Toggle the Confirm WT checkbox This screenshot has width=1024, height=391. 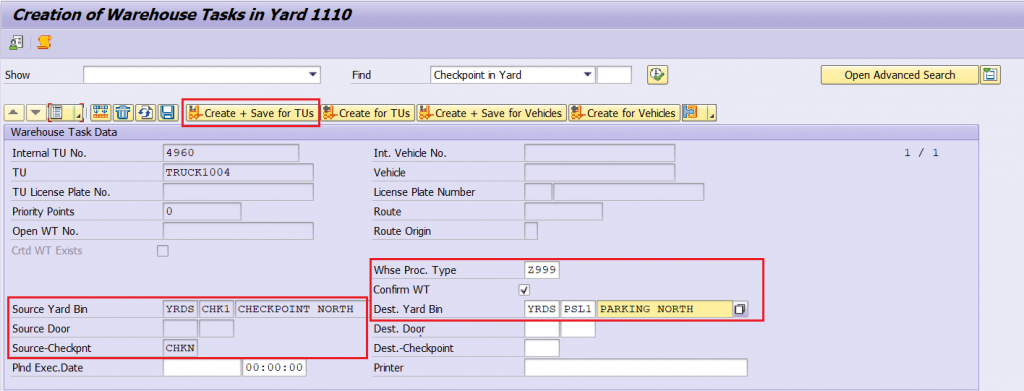point(524,290)
